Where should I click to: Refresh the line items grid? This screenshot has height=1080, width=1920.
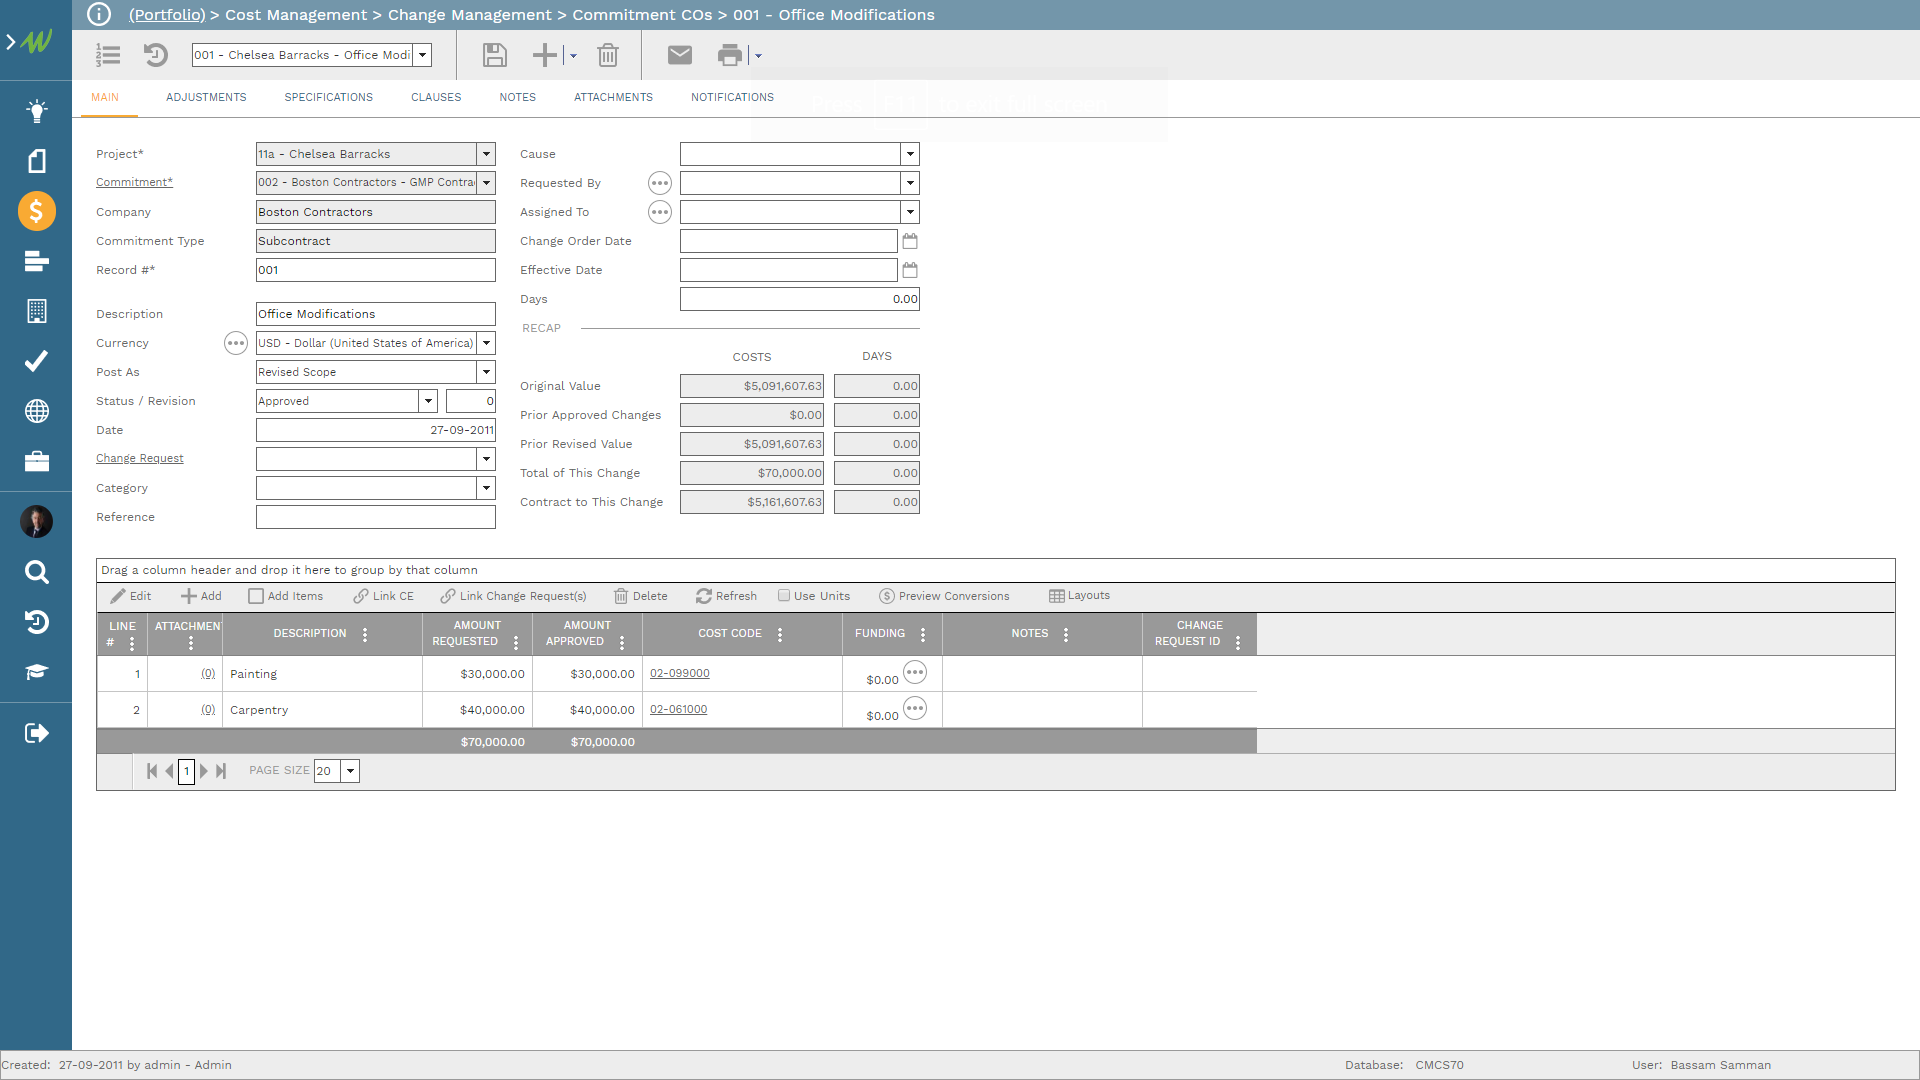pos(726,595)
